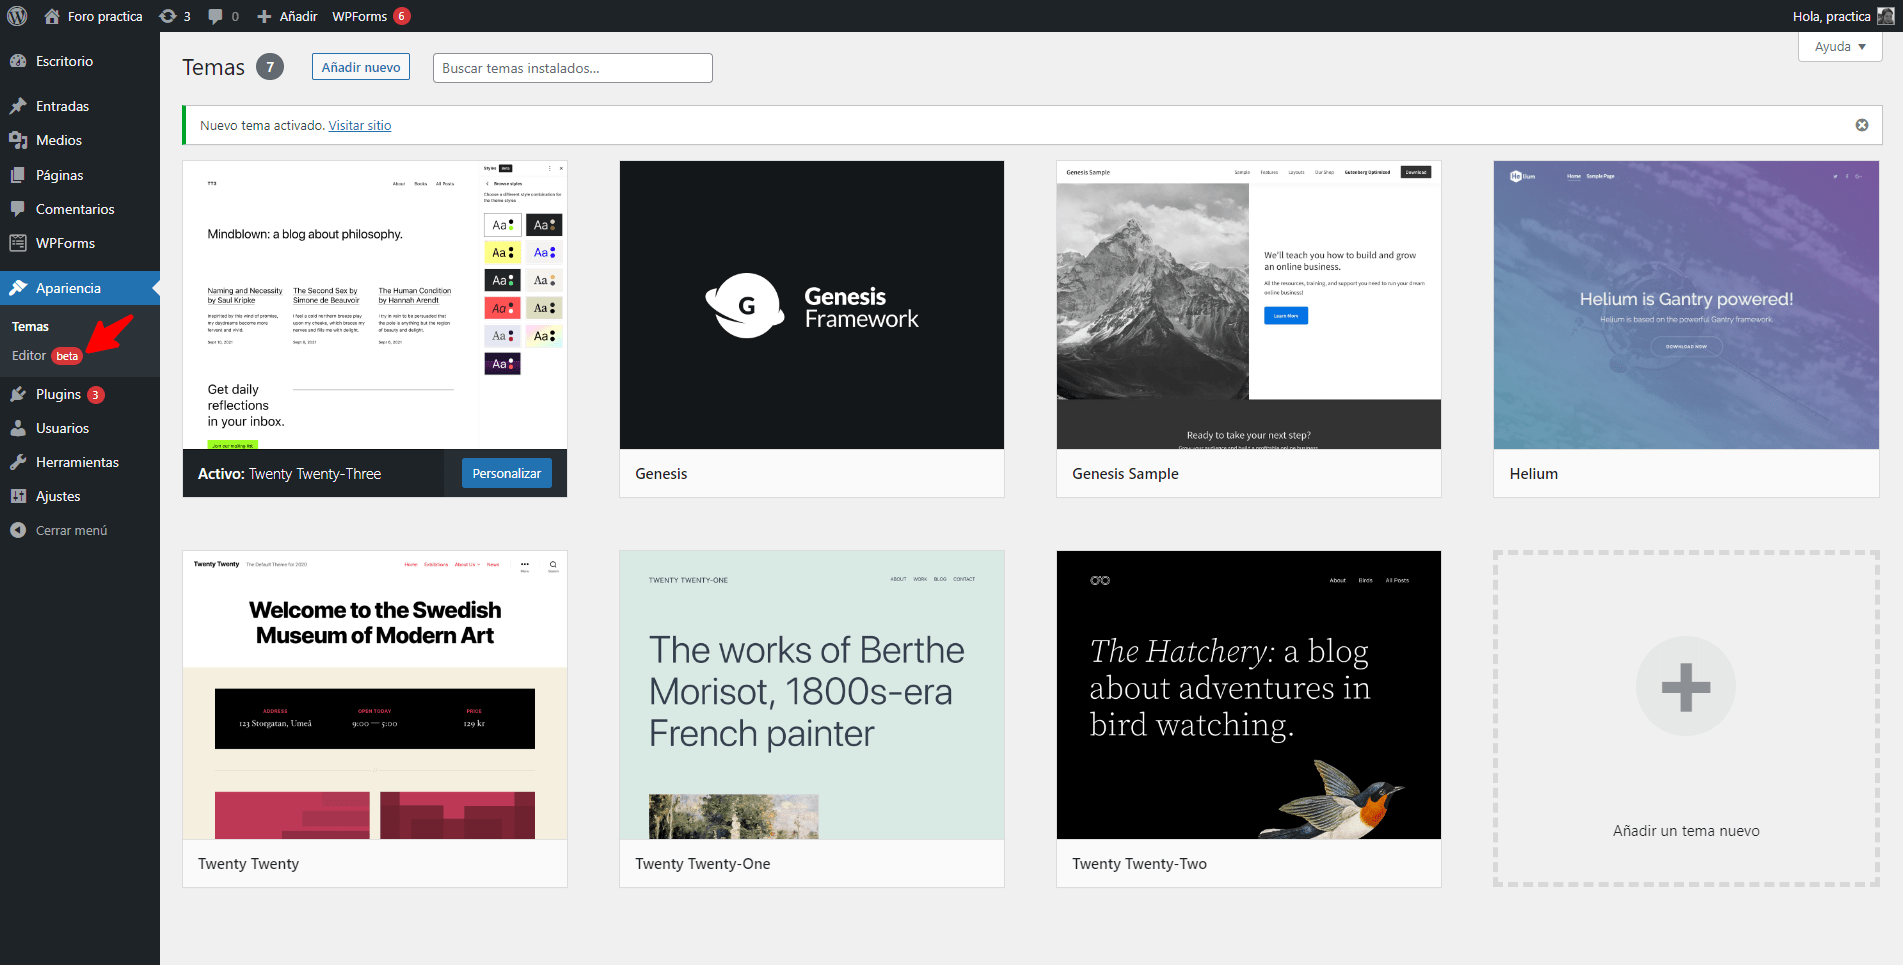The image size is (1903, 965).
Task: Click the Twenty Twenty-One theme name
Action: click(x=702, y=864)
